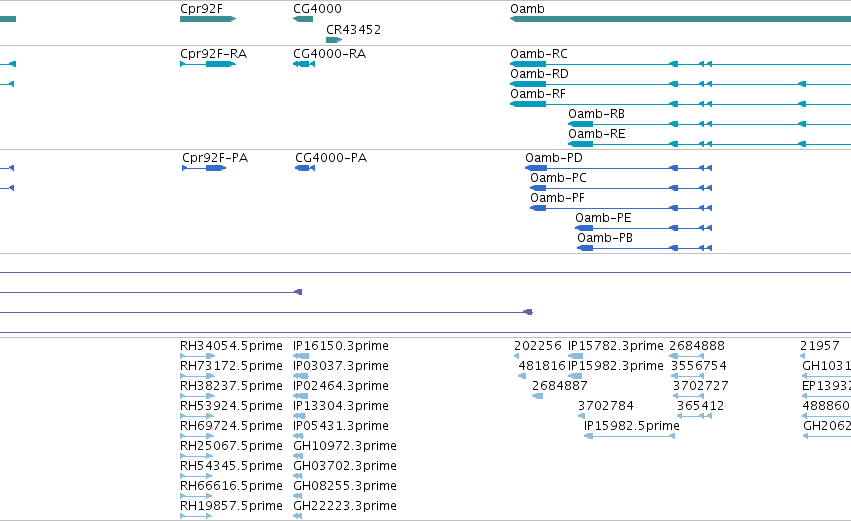Select feature 481816

522,376
